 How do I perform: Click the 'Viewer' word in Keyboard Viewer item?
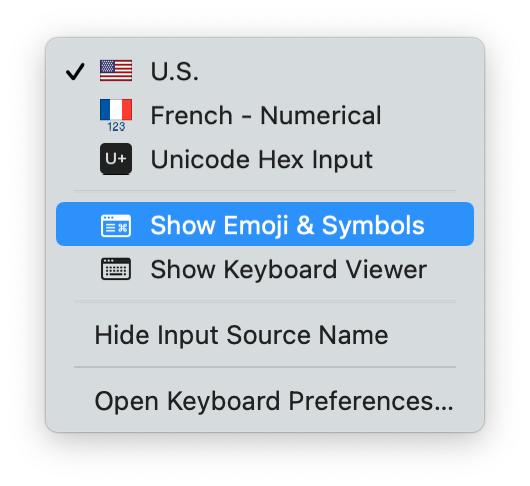click(x=386, y=269)
